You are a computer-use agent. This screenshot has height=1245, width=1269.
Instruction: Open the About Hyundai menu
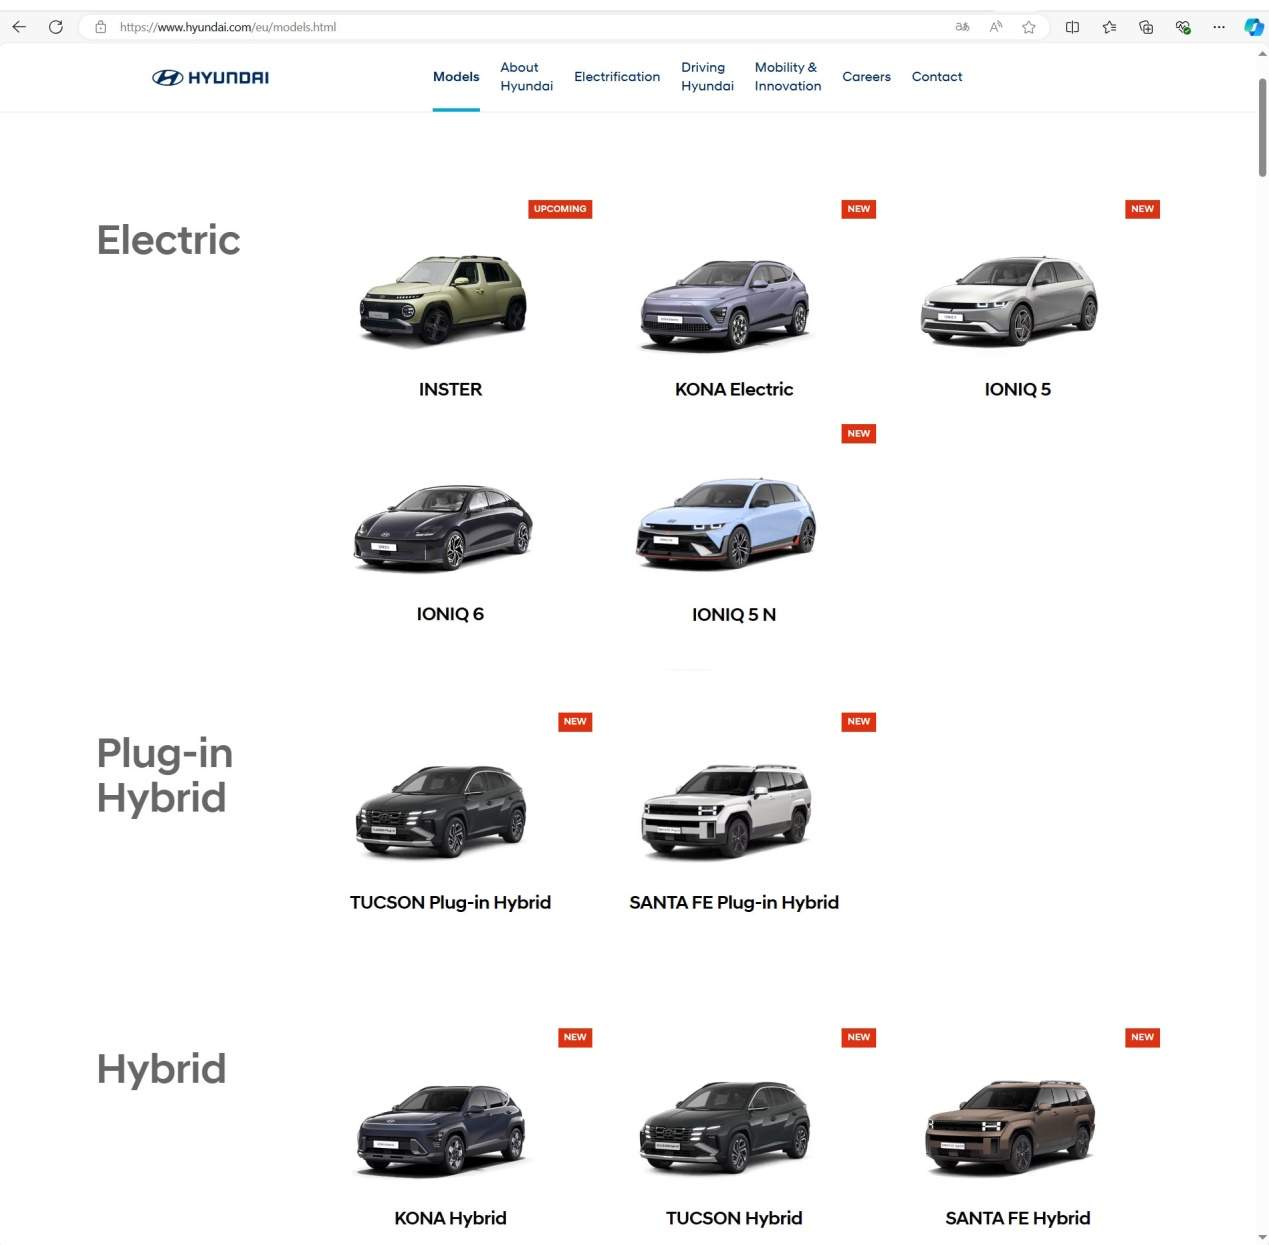tap(527, 76)
